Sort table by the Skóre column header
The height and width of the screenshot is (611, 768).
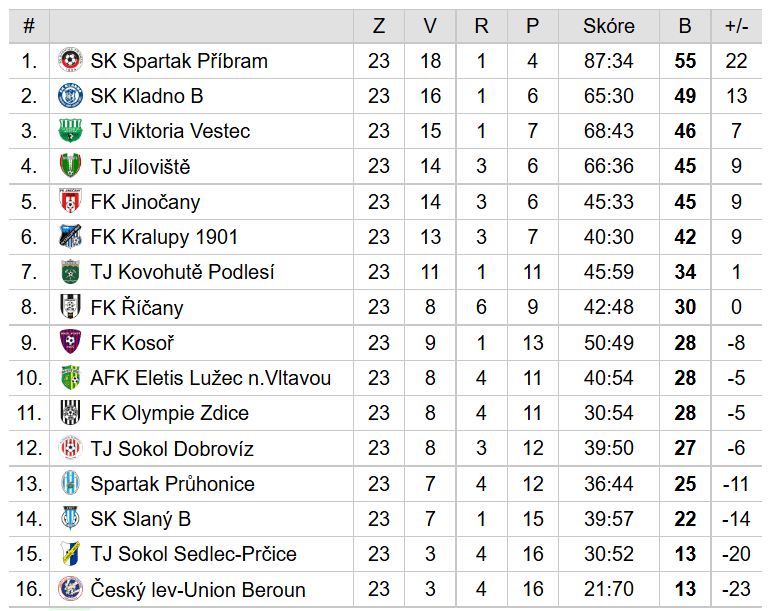pos(609,26)
